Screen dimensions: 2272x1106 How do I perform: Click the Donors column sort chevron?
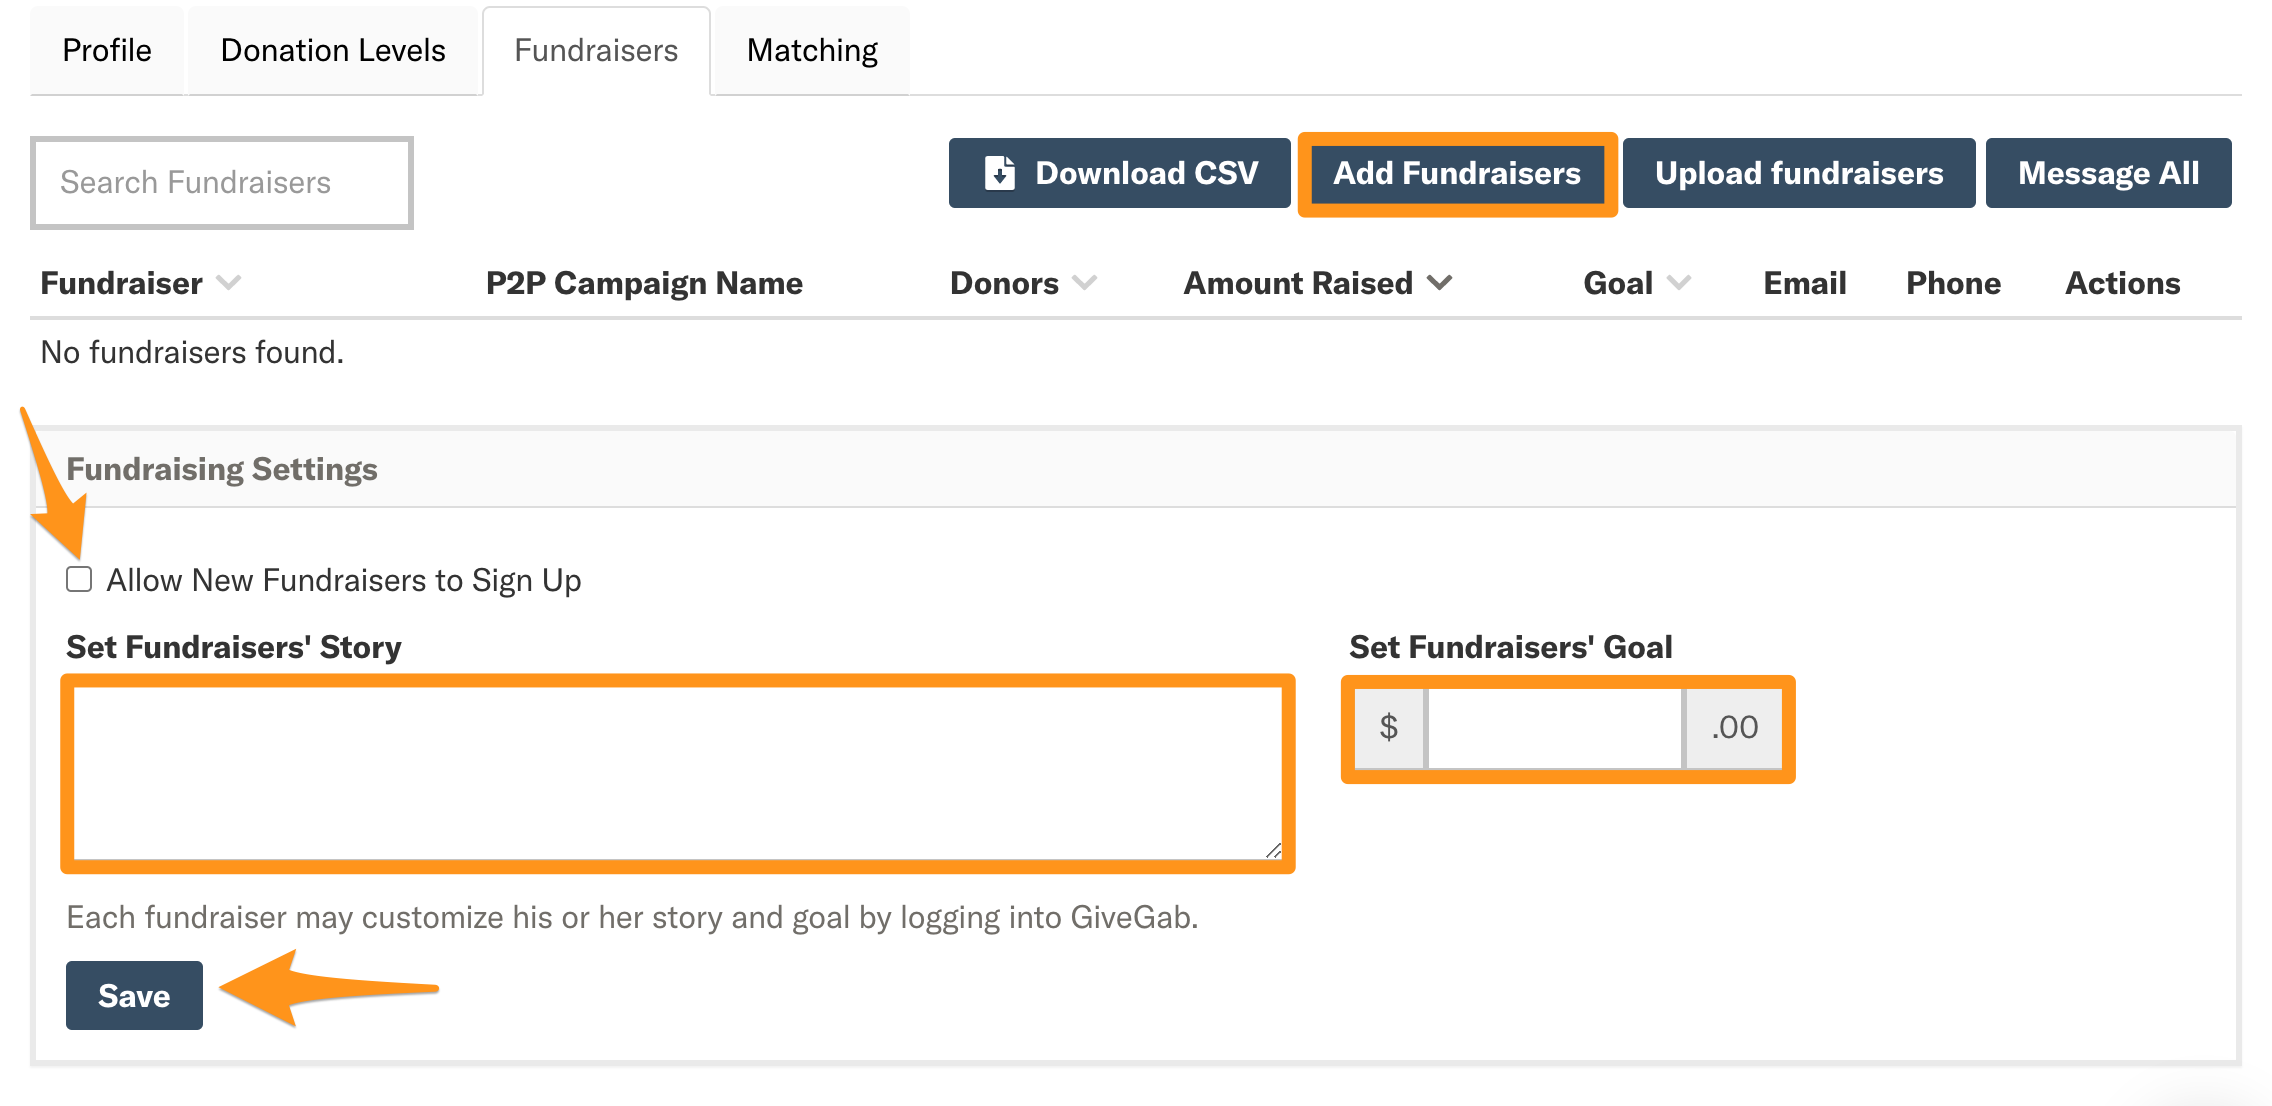[x=1085, y=283]
